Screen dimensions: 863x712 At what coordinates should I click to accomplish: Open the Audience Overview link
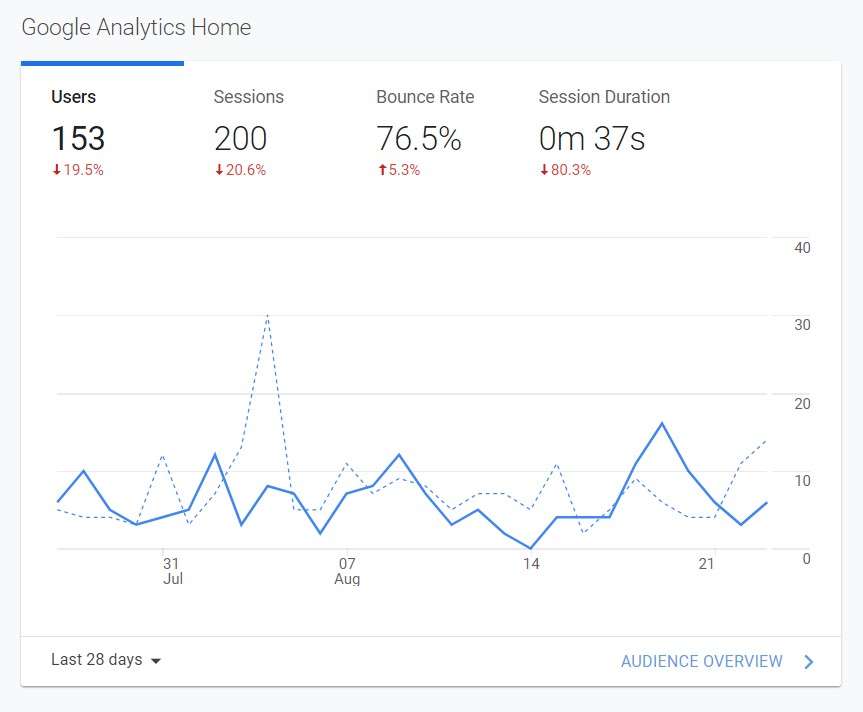701,661
